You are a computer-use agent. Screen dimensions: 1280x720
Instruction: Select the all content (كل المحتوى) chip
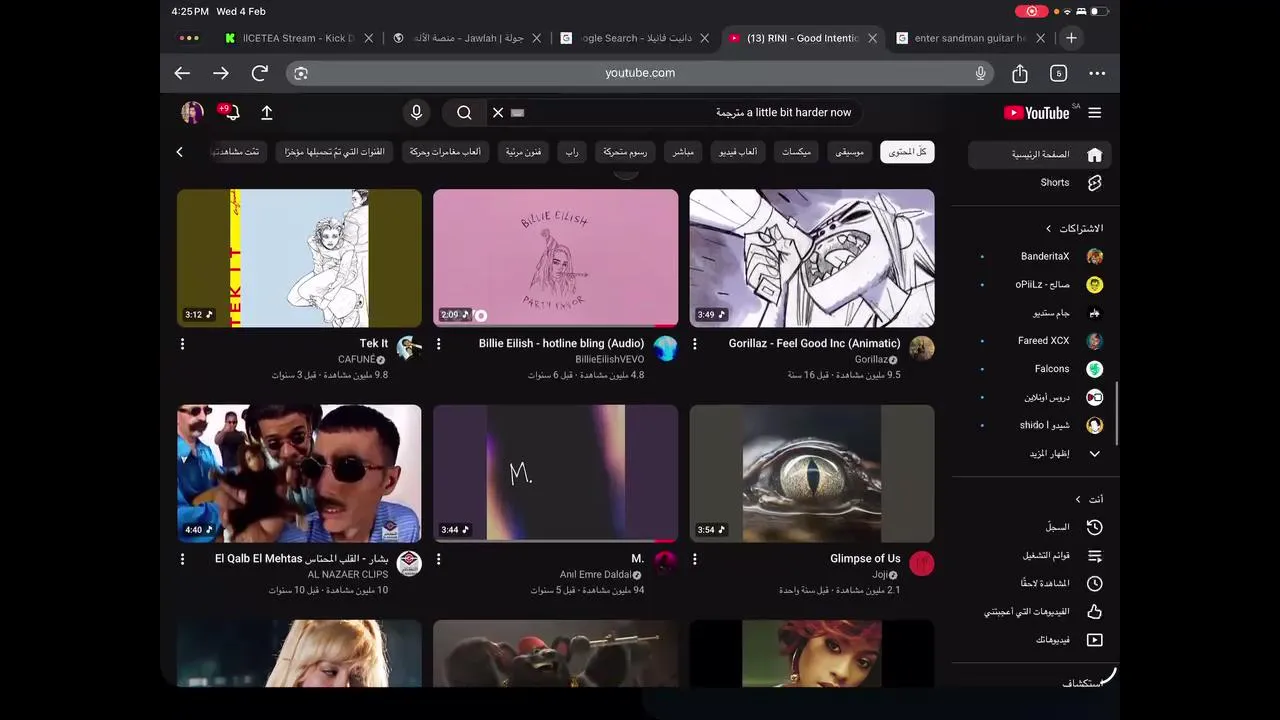907,152
